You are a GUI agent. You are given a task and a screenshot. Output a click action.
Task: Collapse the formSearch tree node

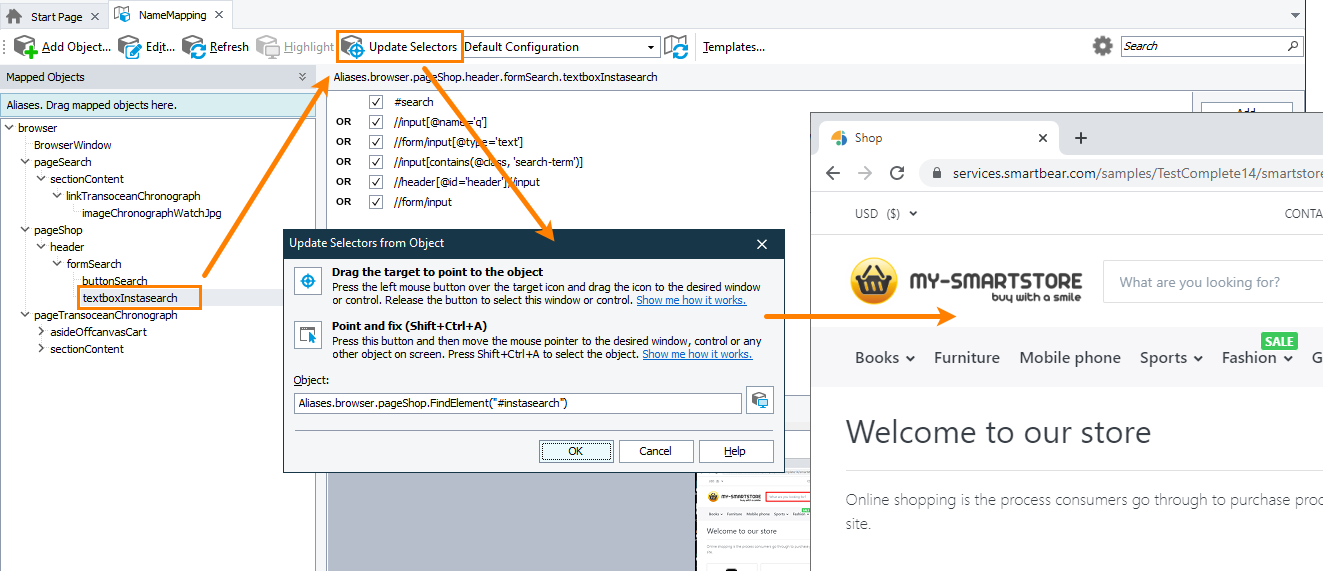tap(57, 264)
